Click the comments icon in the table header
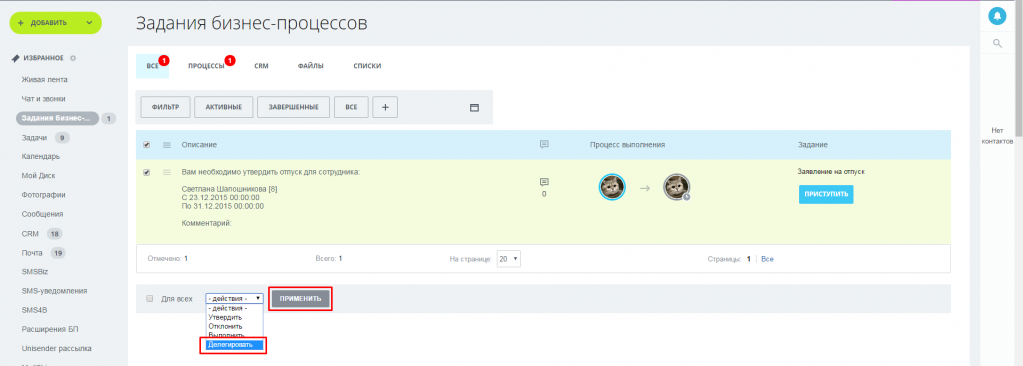This screenshot has width=1023, height=366. [x=544, y=144]
